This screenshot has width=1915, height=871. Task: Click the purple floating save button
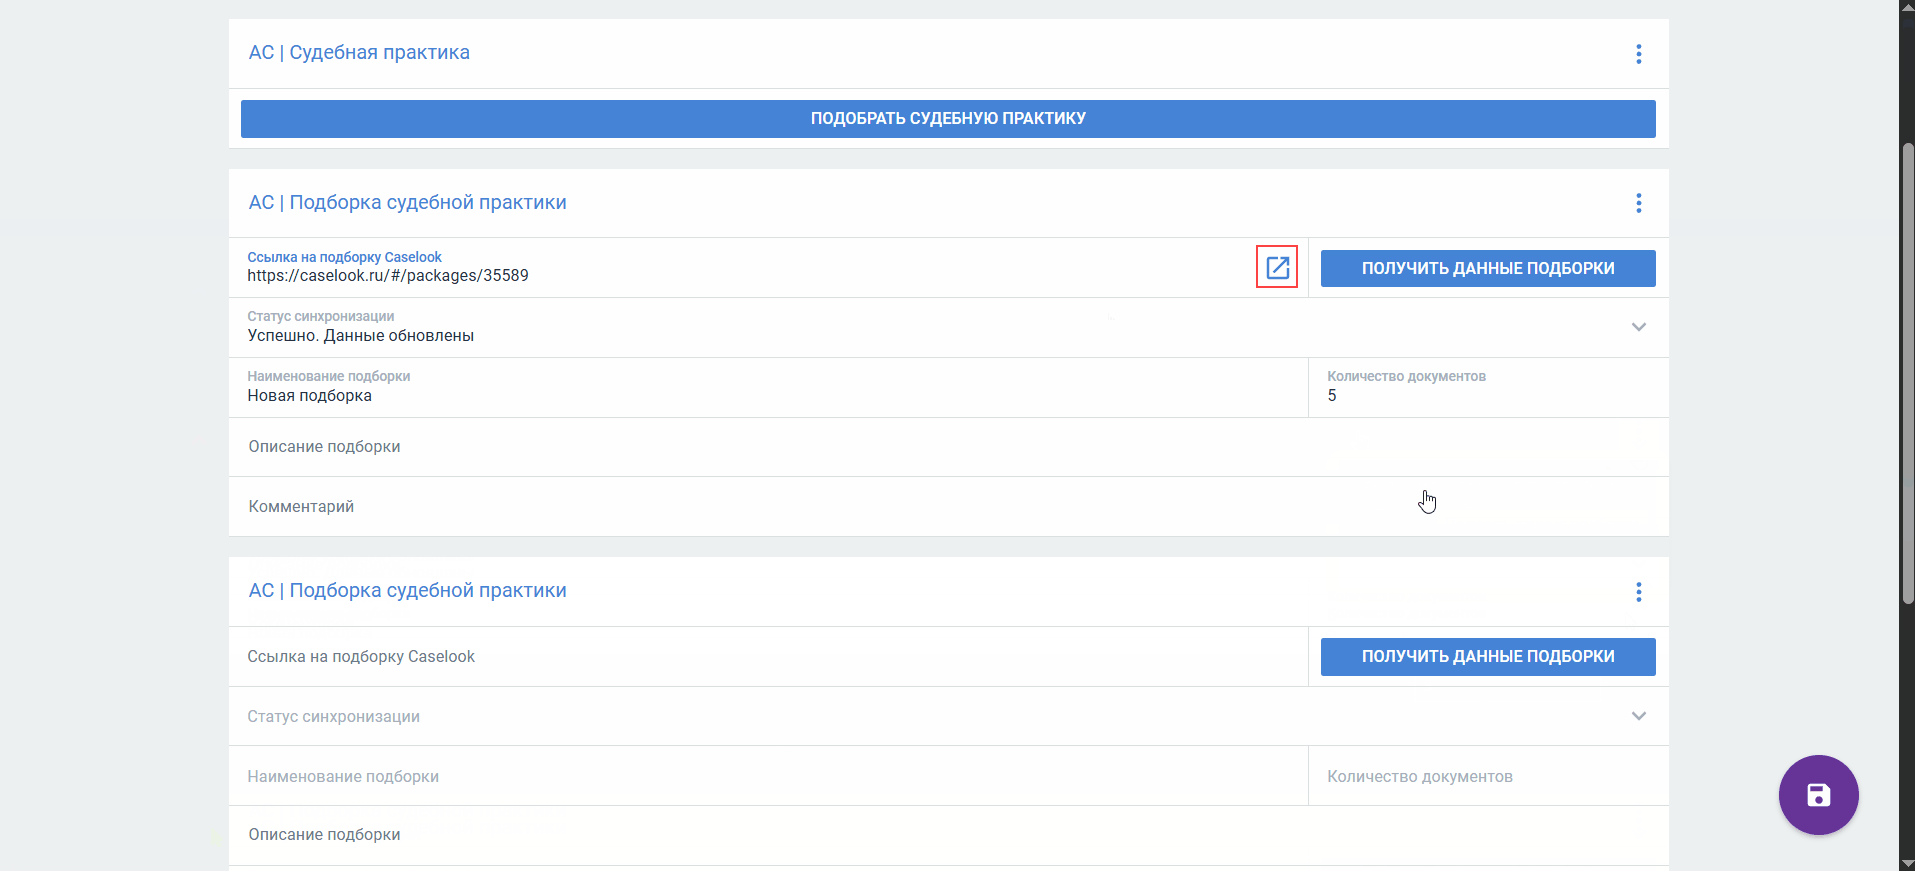tap(1817, 795)
